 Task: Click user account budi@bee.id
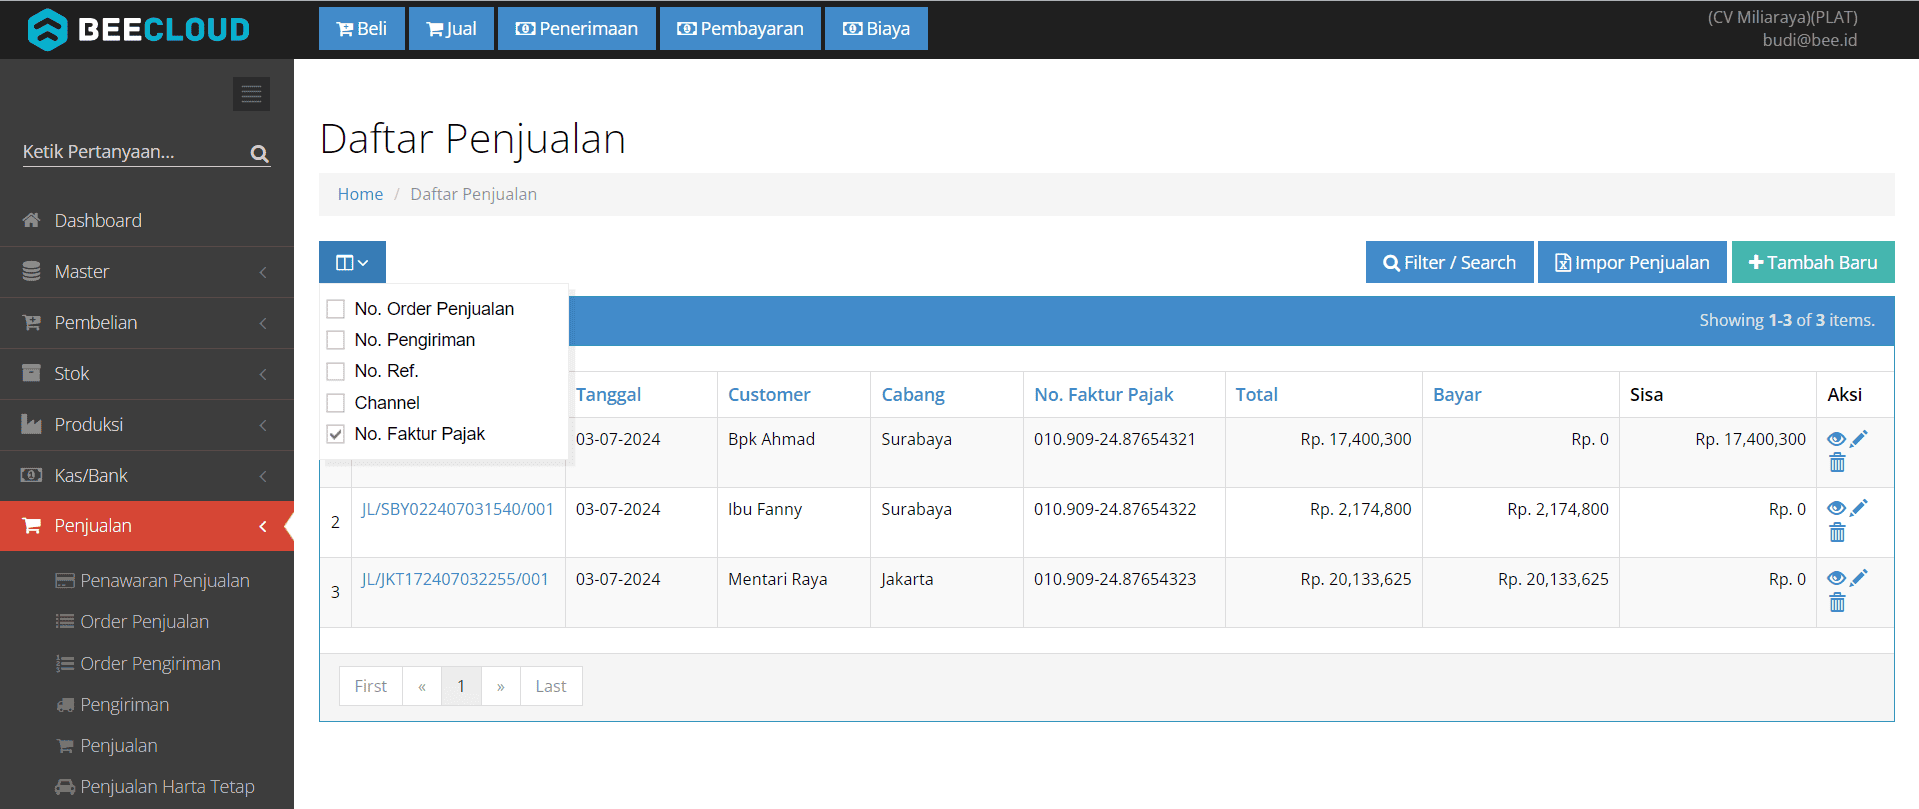(1809, 40)
